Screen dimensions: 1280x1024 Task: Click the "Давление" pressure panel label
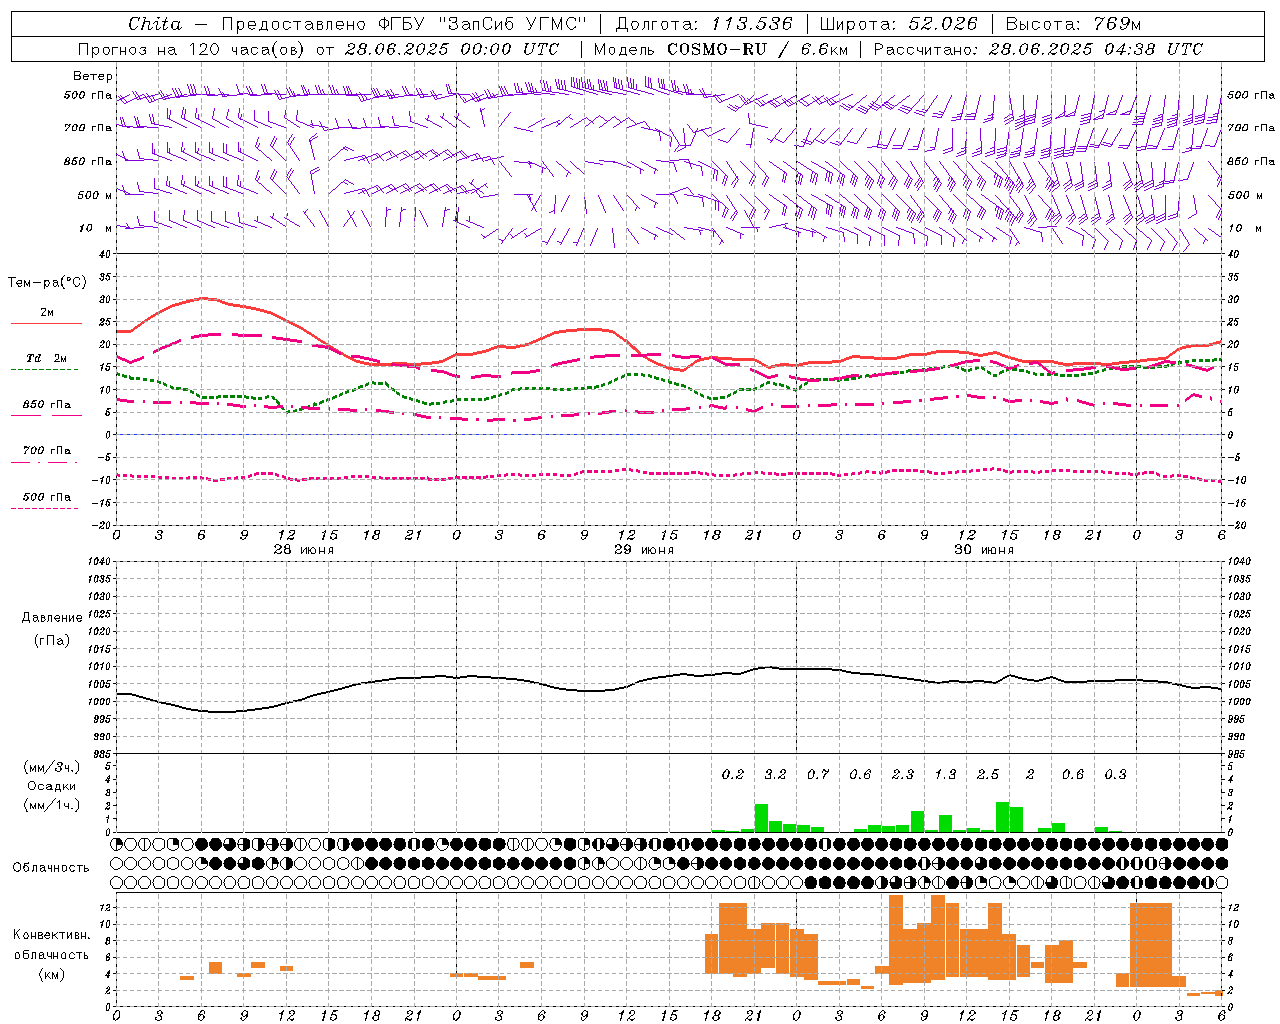52,618
